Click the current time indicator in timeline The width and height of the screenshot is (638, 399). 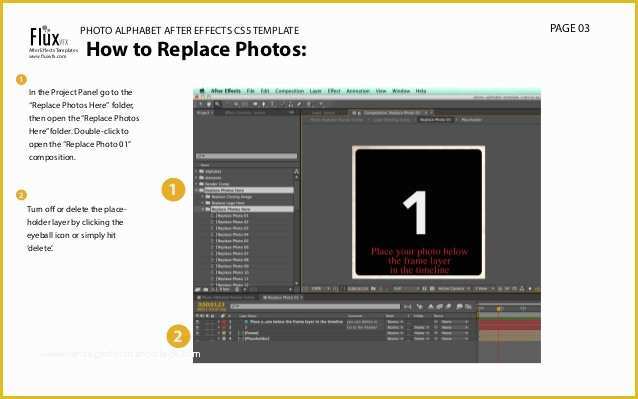(499, 308)
